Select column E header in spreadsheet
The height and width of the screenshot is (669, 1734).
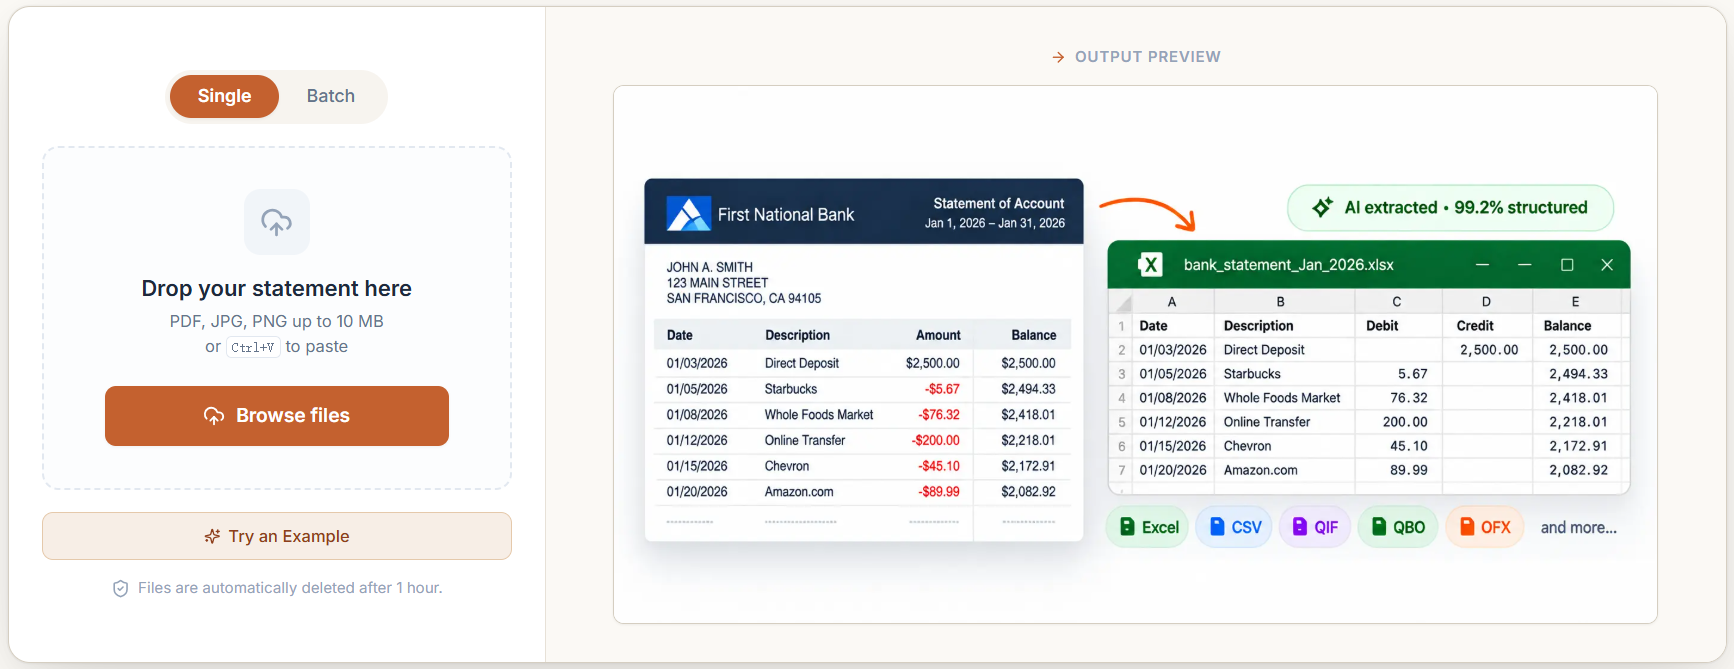1576,302
